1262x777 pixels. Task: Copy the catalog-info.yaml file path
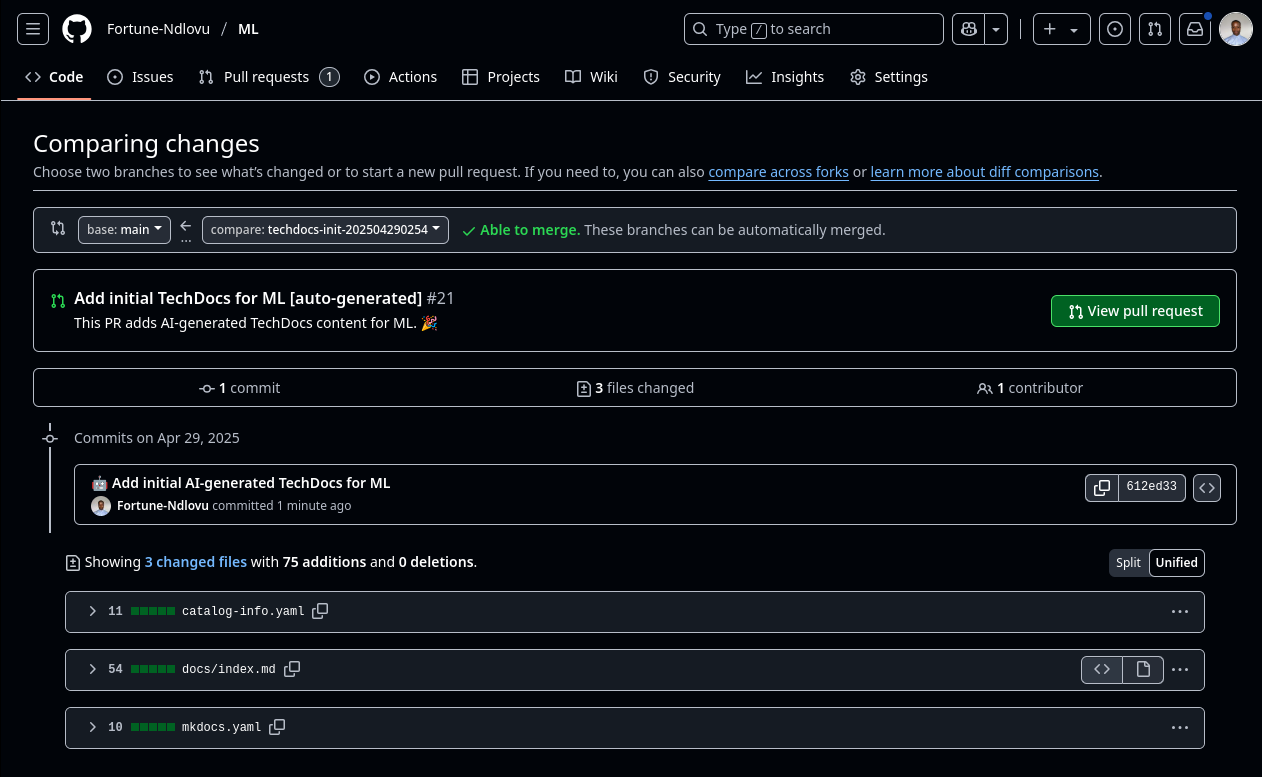coord(320,611)
